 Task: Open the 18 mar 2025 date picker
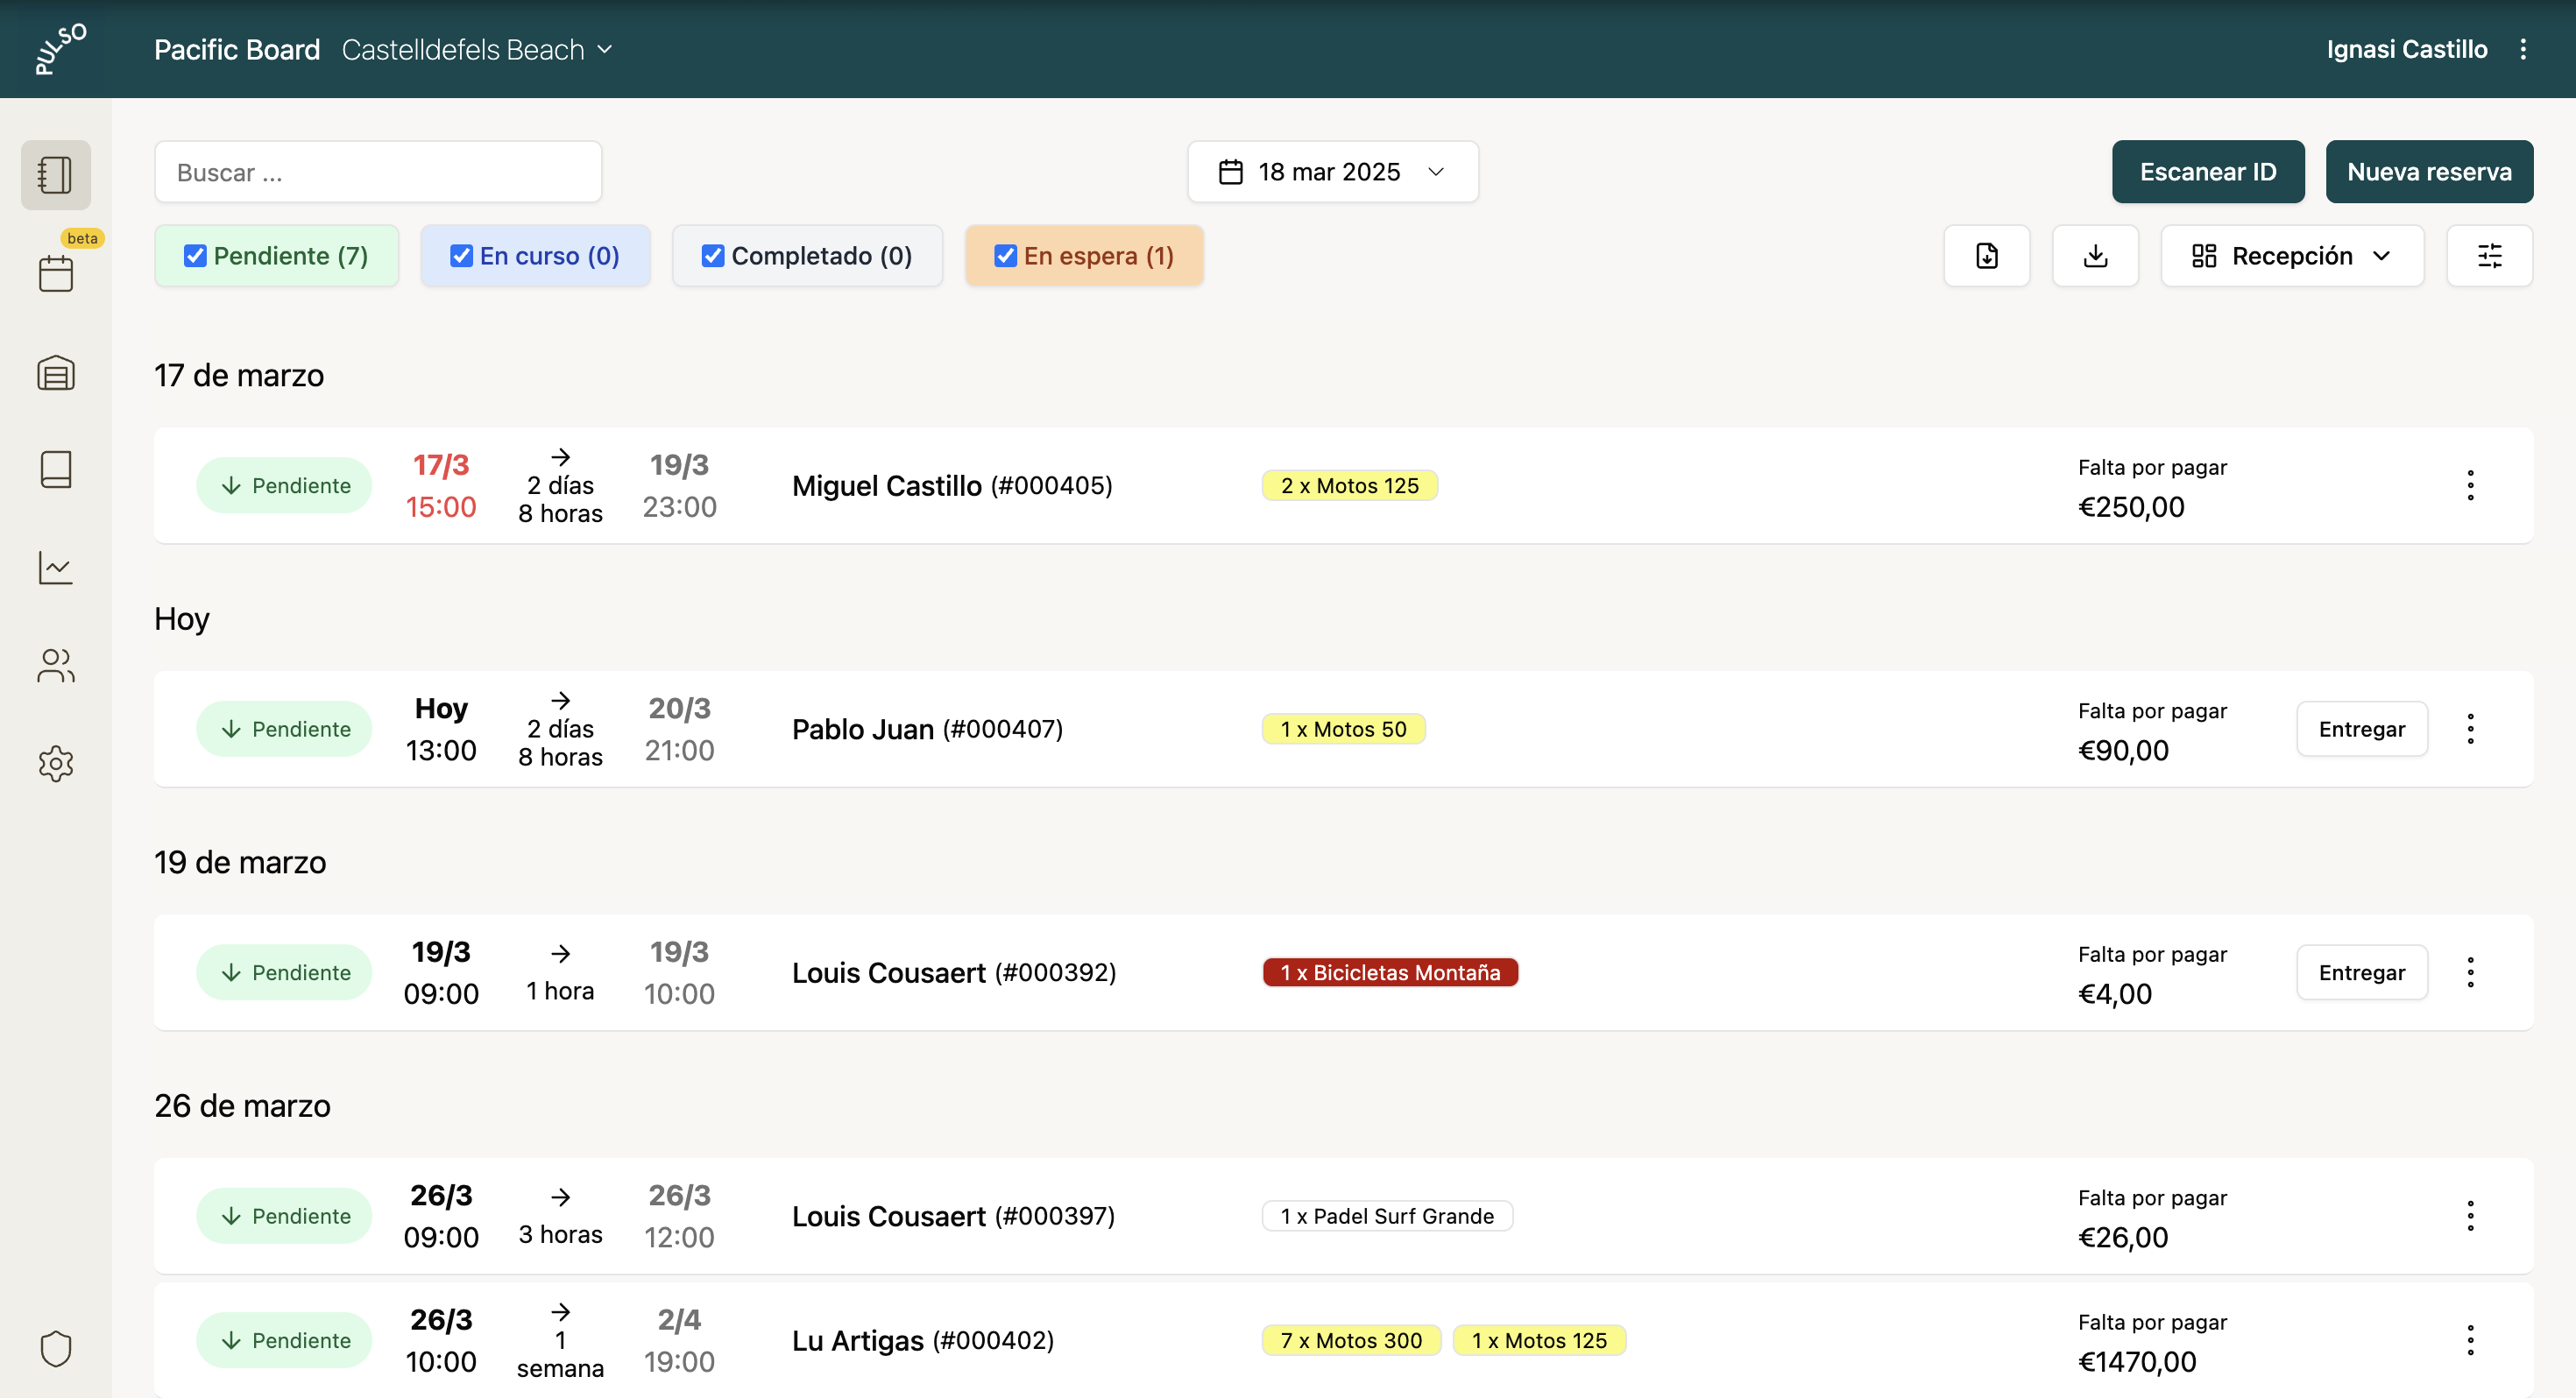click(x=1331, y=172)
